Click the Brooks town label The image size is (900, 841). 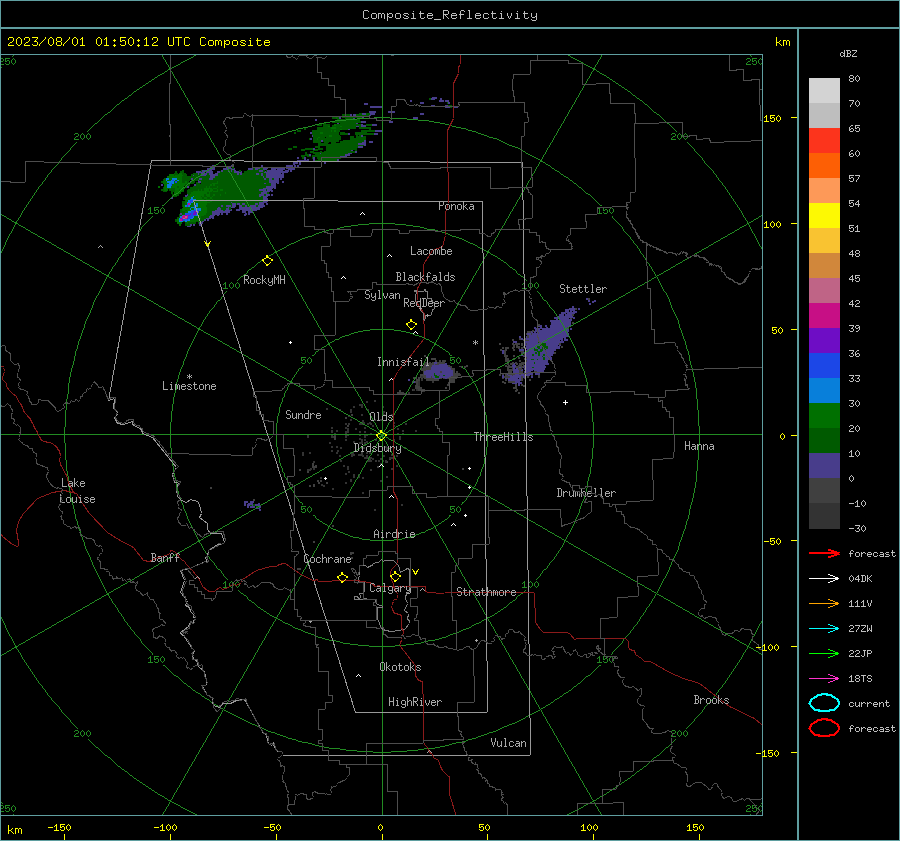[711, 700]
